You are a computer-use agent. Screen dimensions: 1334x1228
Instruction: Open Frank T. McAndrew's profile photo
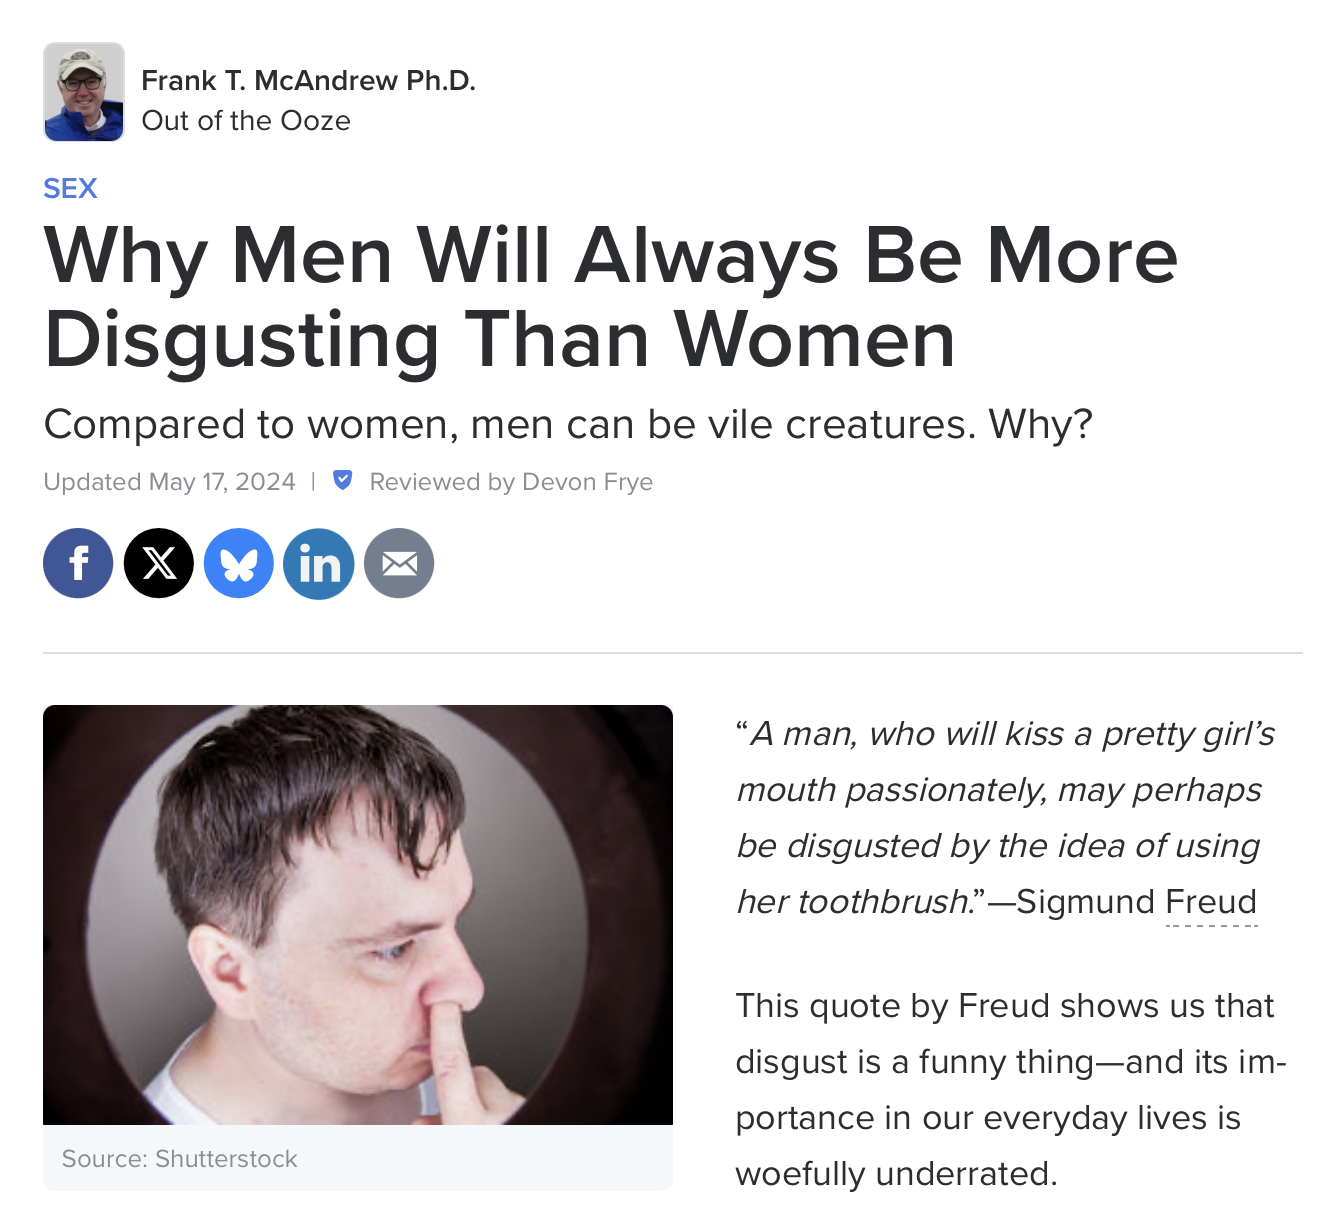tap(84, 92)
